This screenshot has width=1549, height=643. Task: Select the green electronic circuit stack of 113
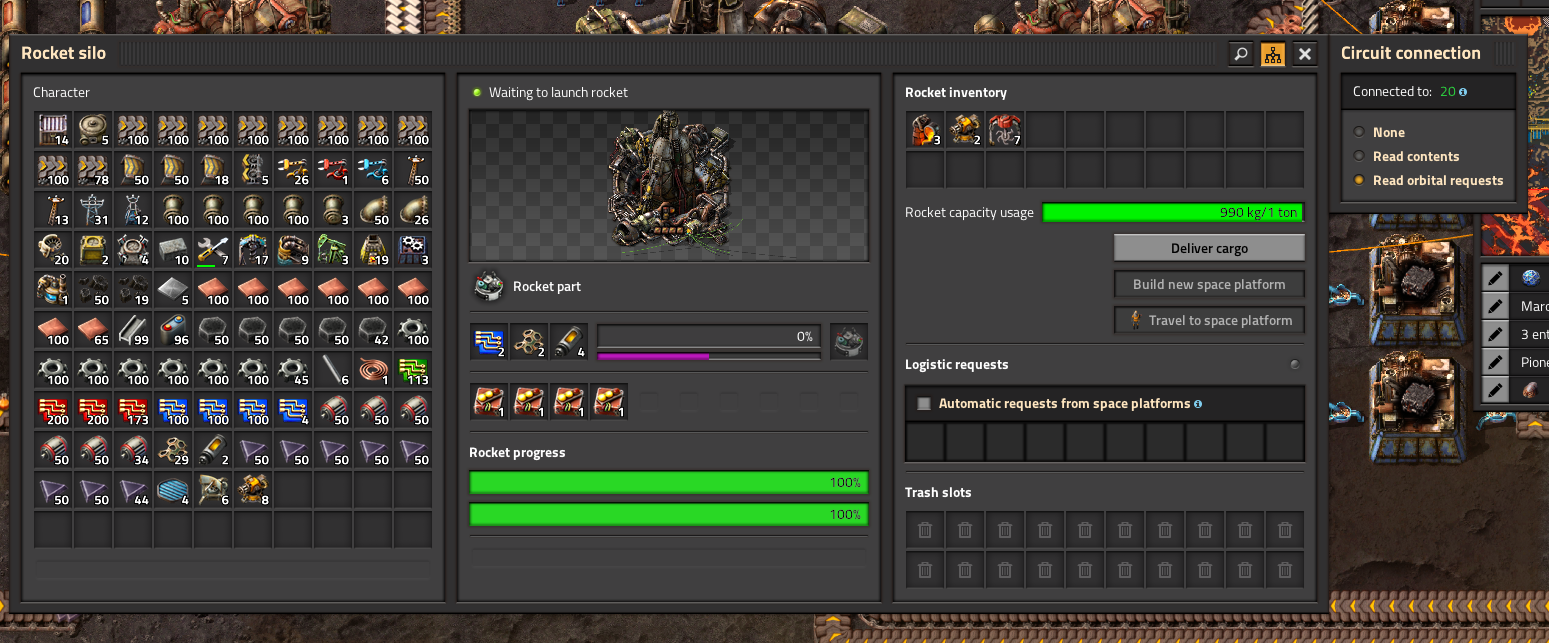[x=413, y=369]
